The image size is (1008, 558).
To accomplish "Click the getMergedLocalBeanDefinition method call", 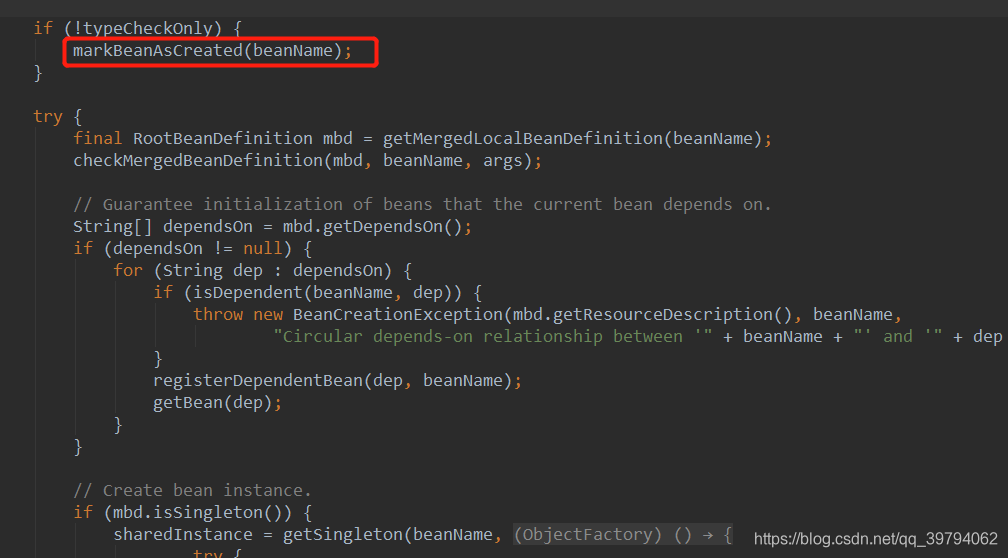I will pyautogui.click(x=523, y=138).
